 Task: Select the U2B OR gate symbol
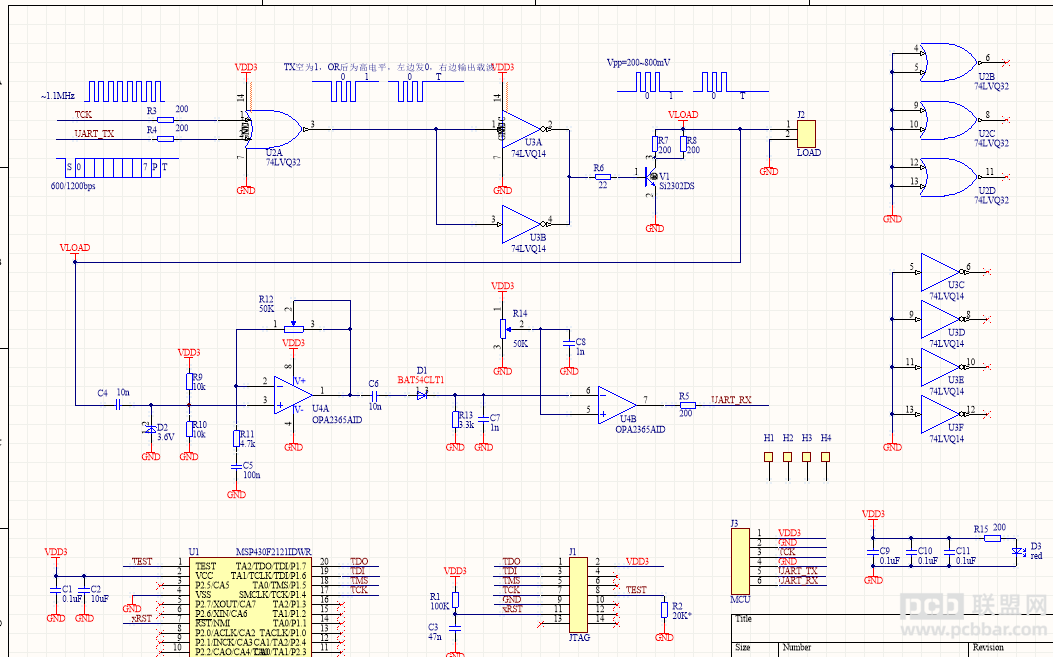pos(948,62)
